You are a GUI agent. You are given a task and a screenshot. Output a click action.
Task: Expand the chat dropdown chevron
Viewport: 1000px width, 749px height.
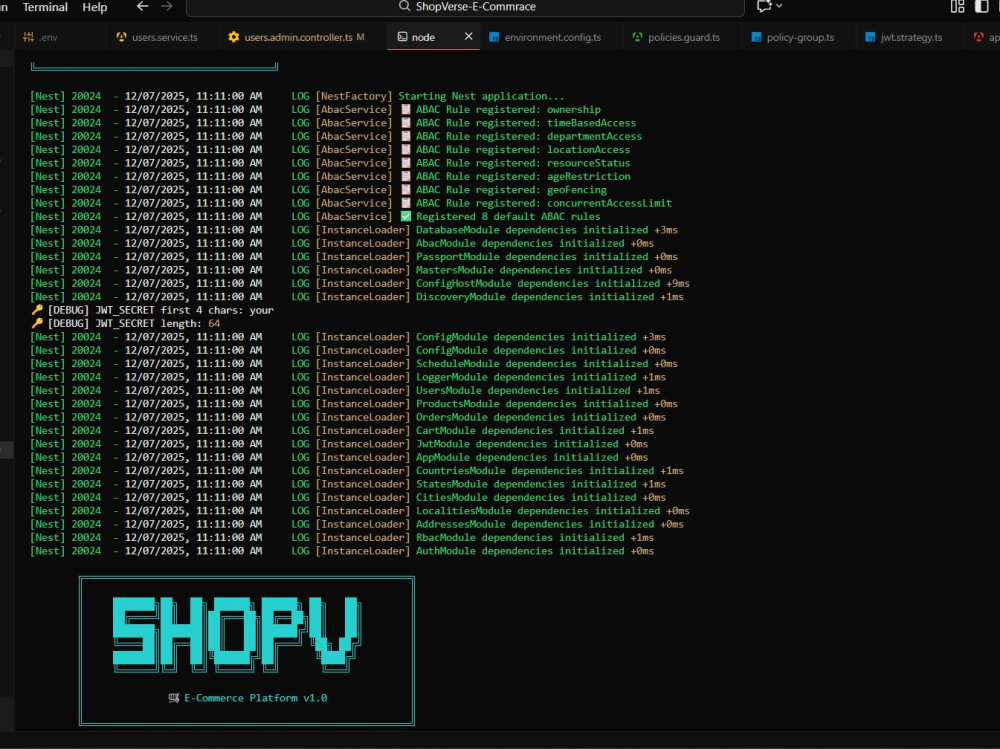pos(779,6)
